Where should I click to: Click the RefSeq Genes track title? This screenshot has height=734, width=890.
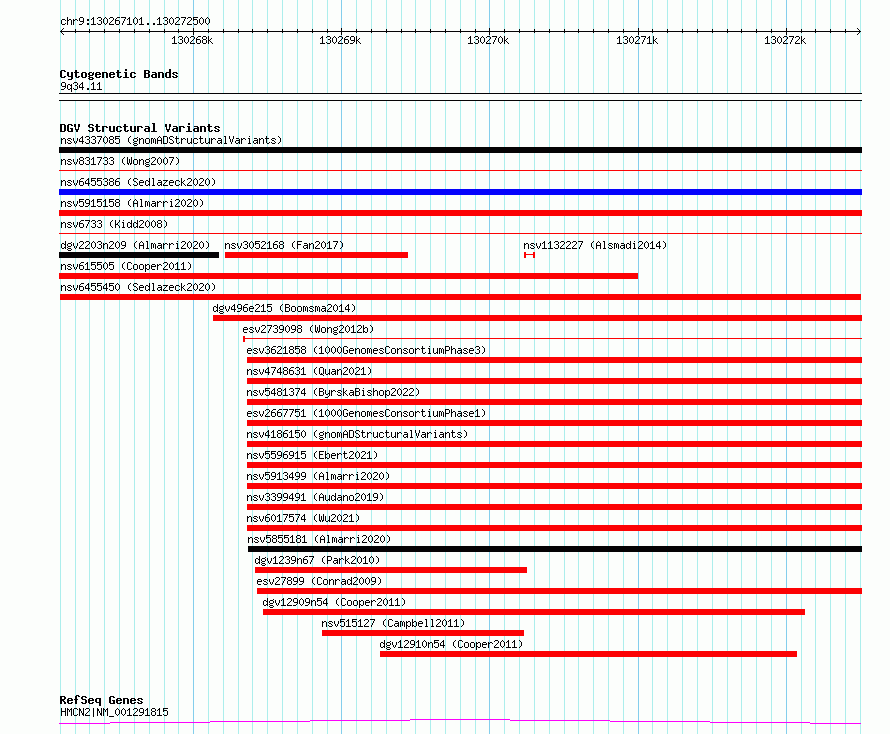point(101,700)
